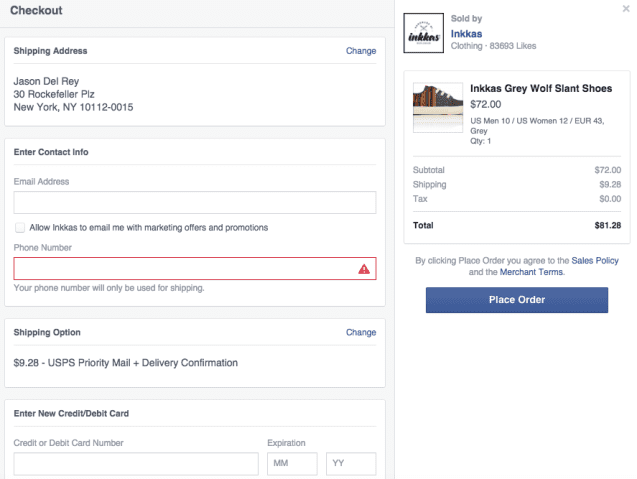637x479 pixels.
Task: Click the Clothing 83693 Likes text
Action: (493, 46)
